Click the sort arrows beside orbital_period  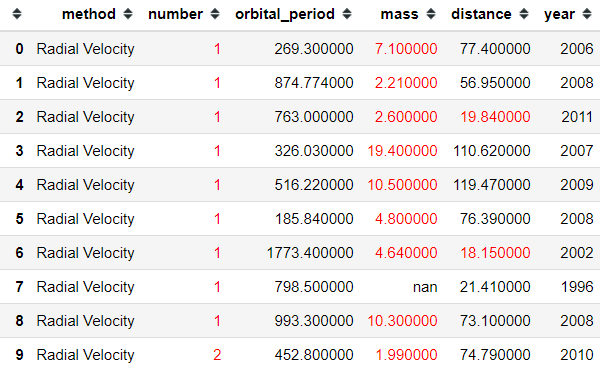[347, 14]
